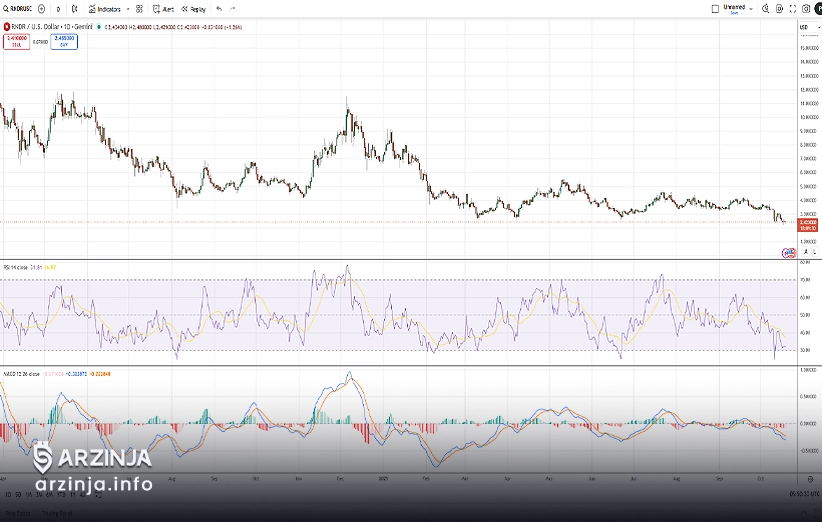Open the chart style candles icon
The image size is (822, 522).
click(x=75, y=8)
